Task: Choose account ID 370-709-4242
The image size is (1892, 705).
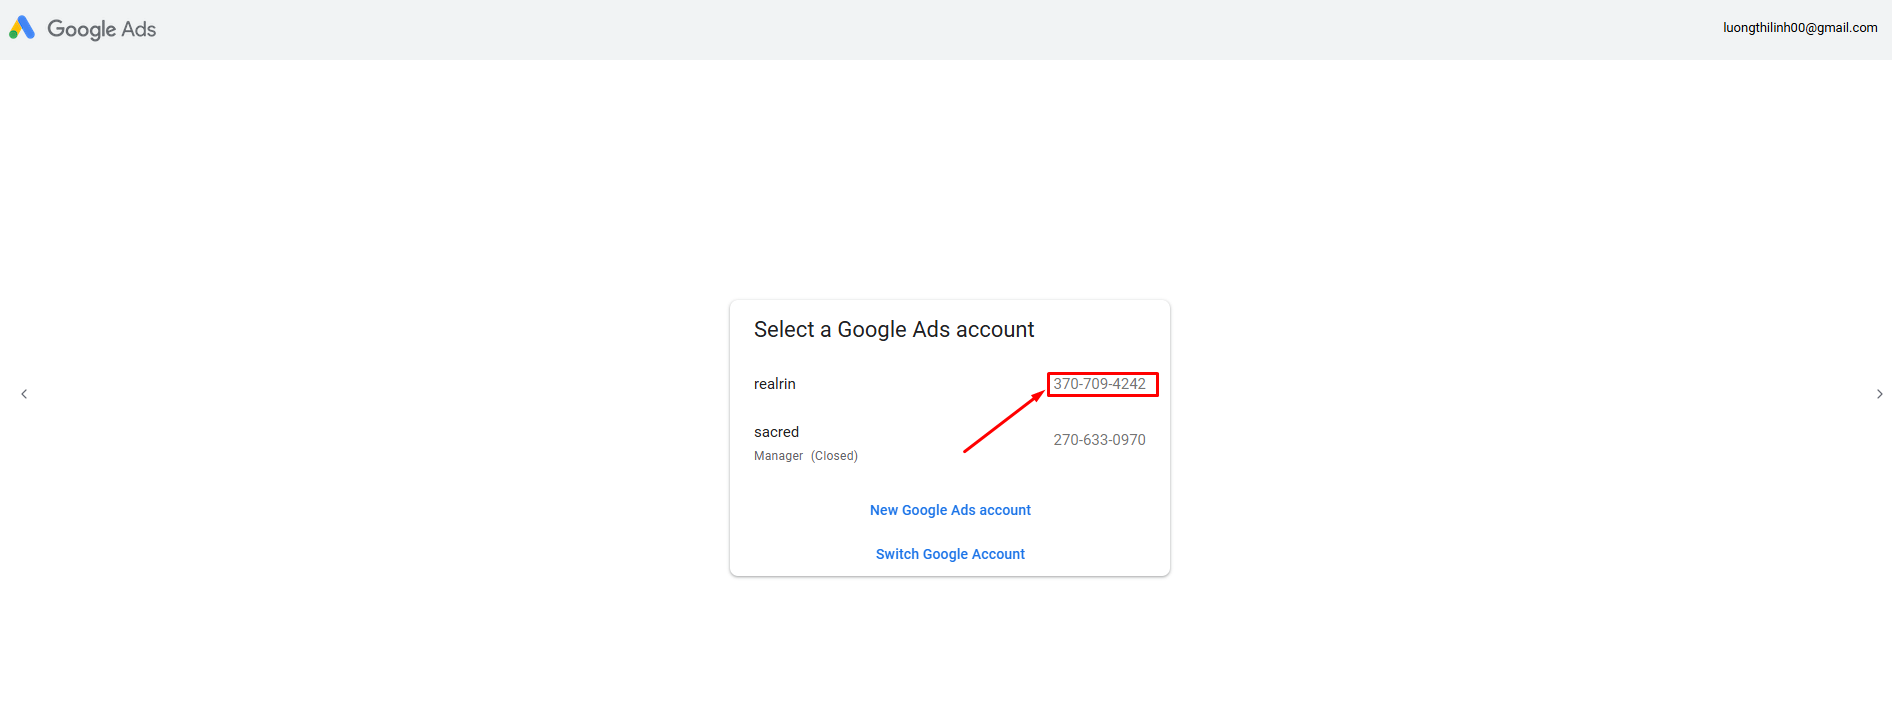Action: pos(1099,384)
